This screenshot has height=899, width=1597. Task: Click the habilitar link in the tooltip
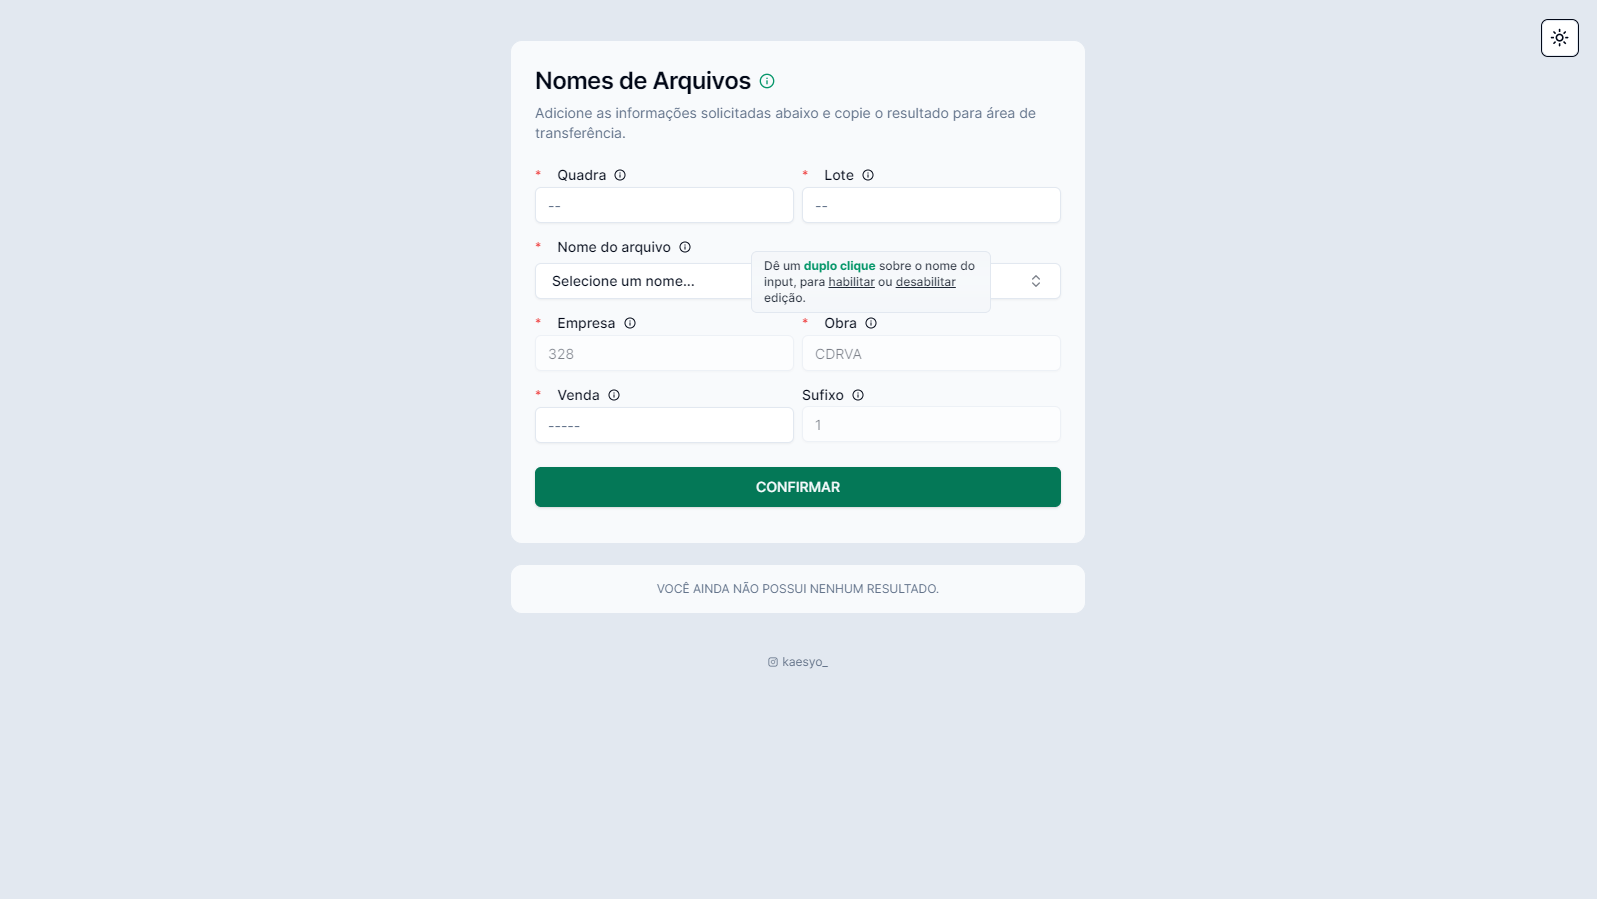point(851,281)
